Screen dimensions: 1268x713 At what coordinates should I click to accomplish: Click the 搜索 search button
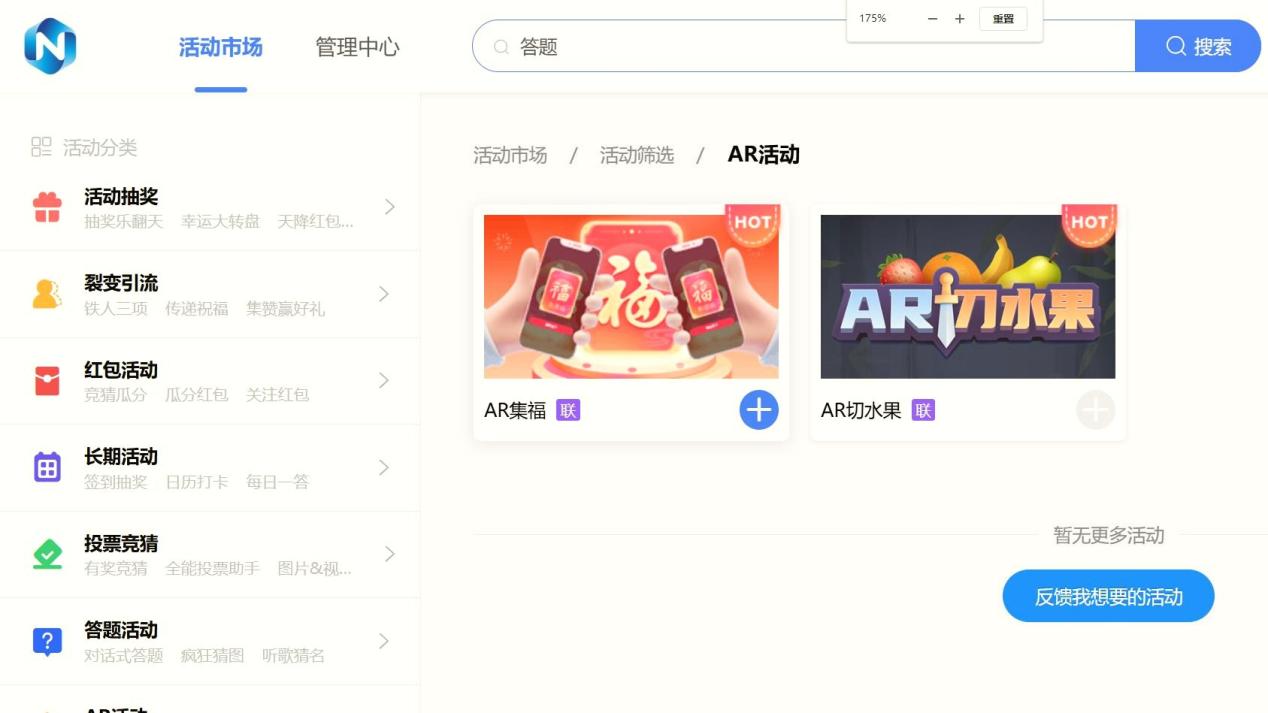pos(1198,46)
